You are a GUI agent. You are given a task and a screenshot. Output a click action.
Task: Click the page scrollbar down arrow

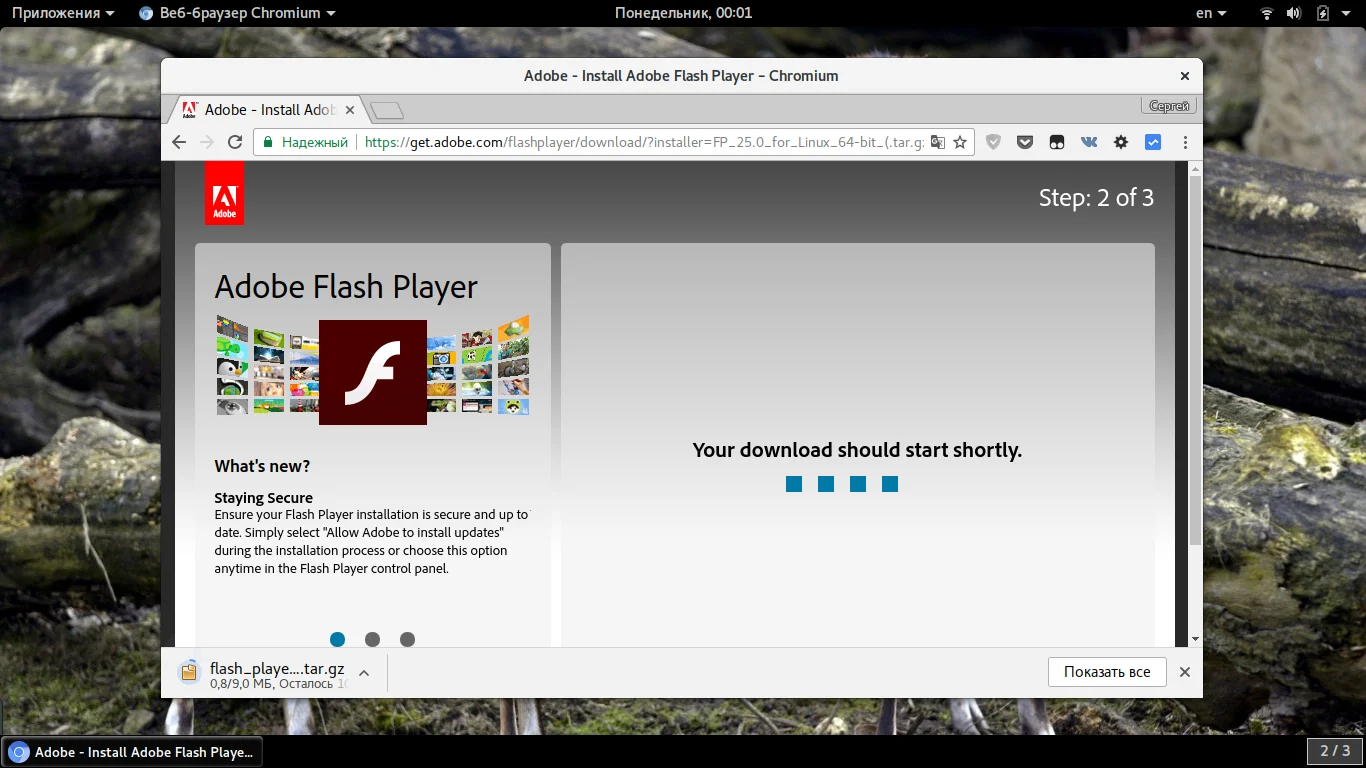tap(1195, 639)
